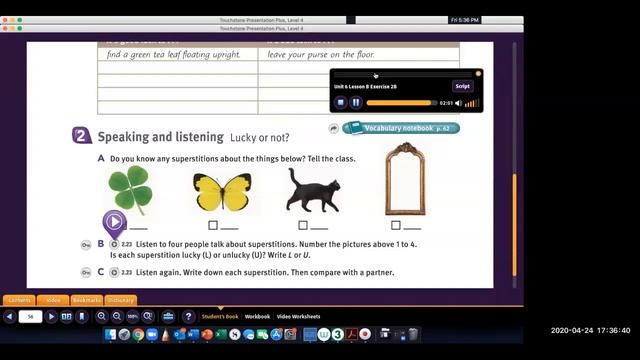Viewport: 640px width, 360px height.
Task: Click the page number field showing 56
Action: 30,316
